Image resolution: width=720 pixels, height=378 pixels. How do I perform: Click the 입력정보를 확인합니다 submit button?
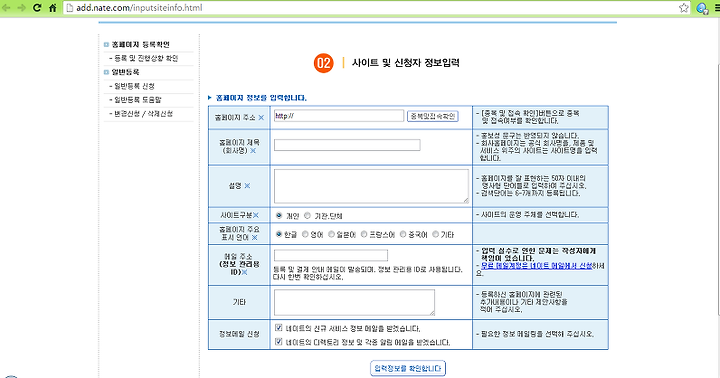pos(408,368)
